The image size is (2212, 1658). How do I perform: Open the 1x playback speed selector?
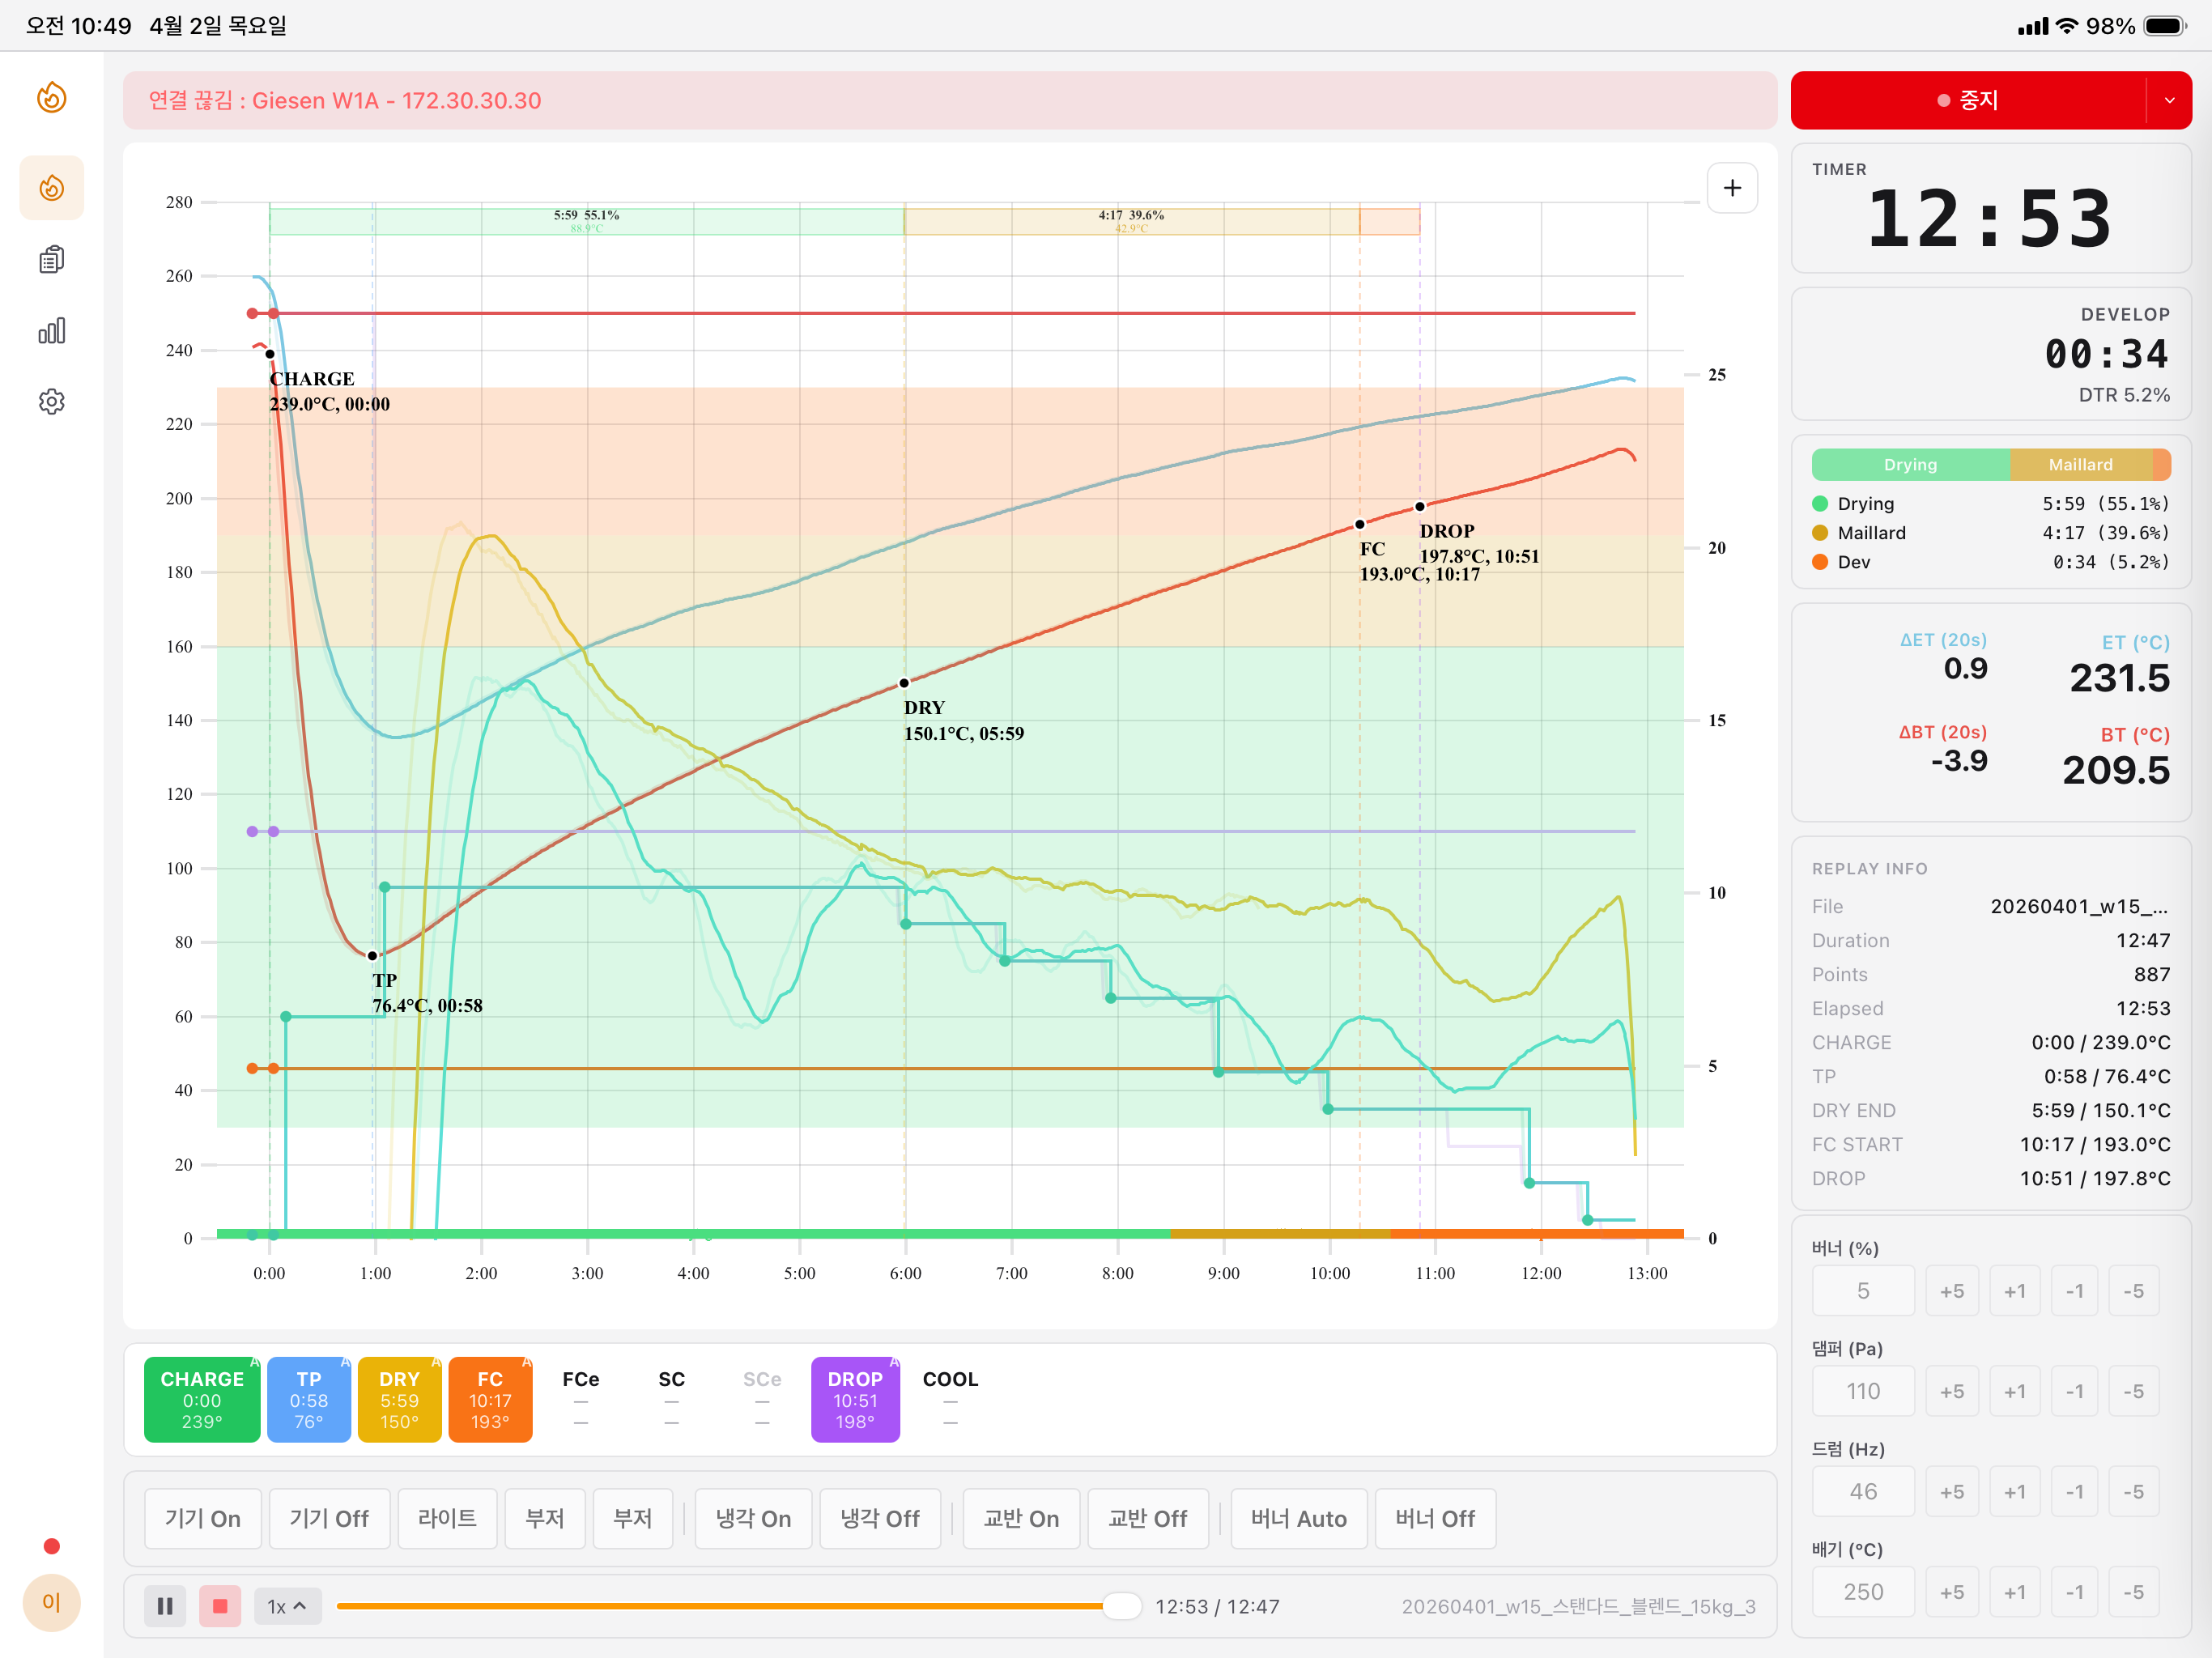pos(287,1606)
